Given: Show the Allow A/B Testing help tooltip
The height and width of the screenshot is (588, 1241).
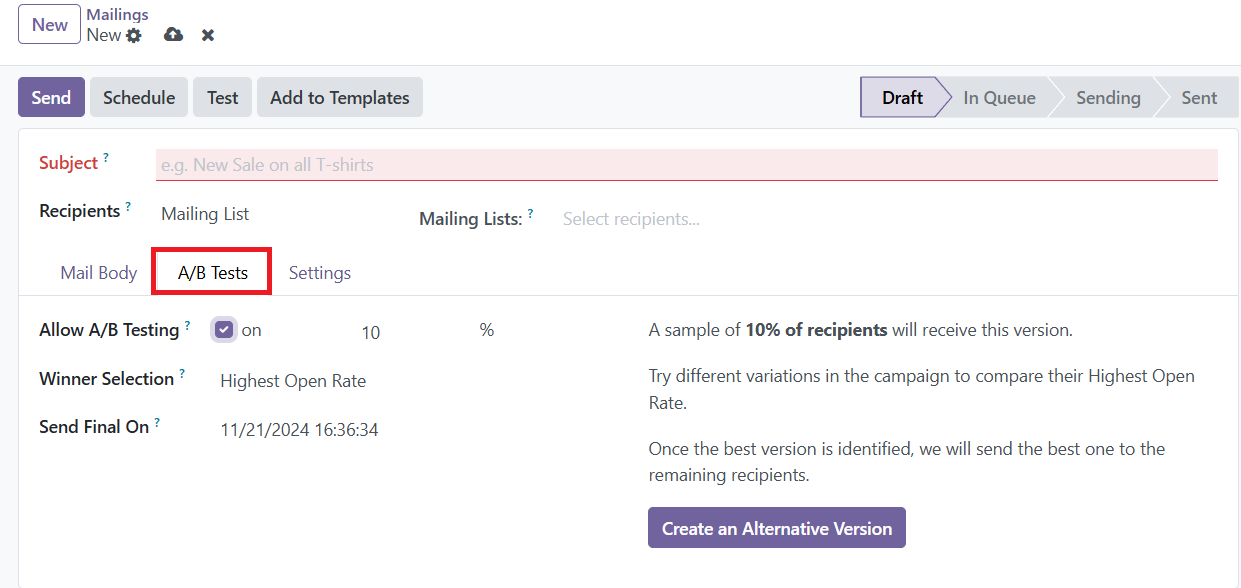Looking at the screenshot, I should point(187,324).
